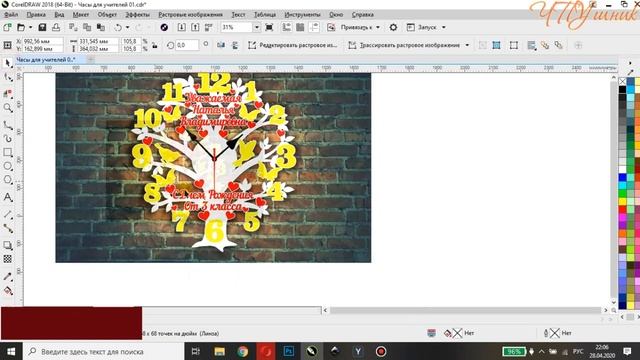Toggle the lock ratio padlock
Image resolution: width=640 pixels, height=360 pixels.
155,45
